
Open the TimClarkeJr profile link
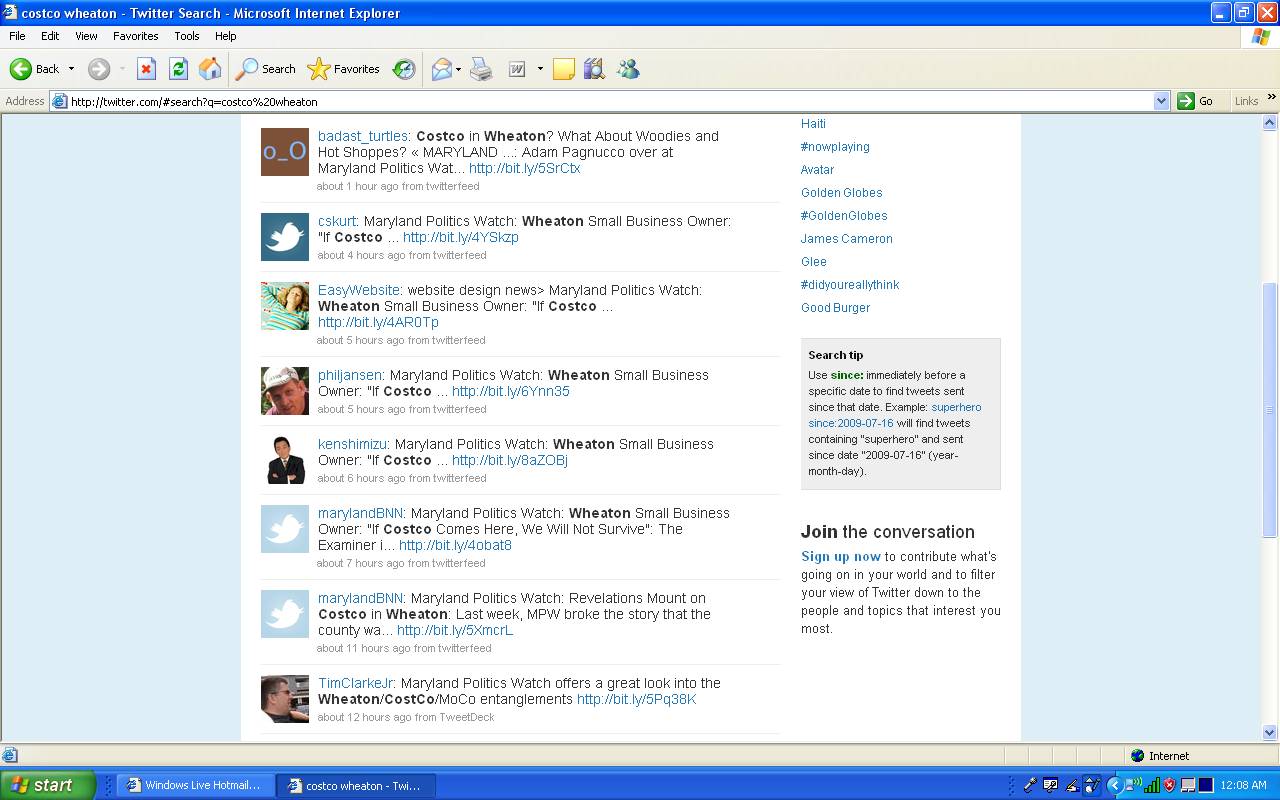click(x=357, y=683)
